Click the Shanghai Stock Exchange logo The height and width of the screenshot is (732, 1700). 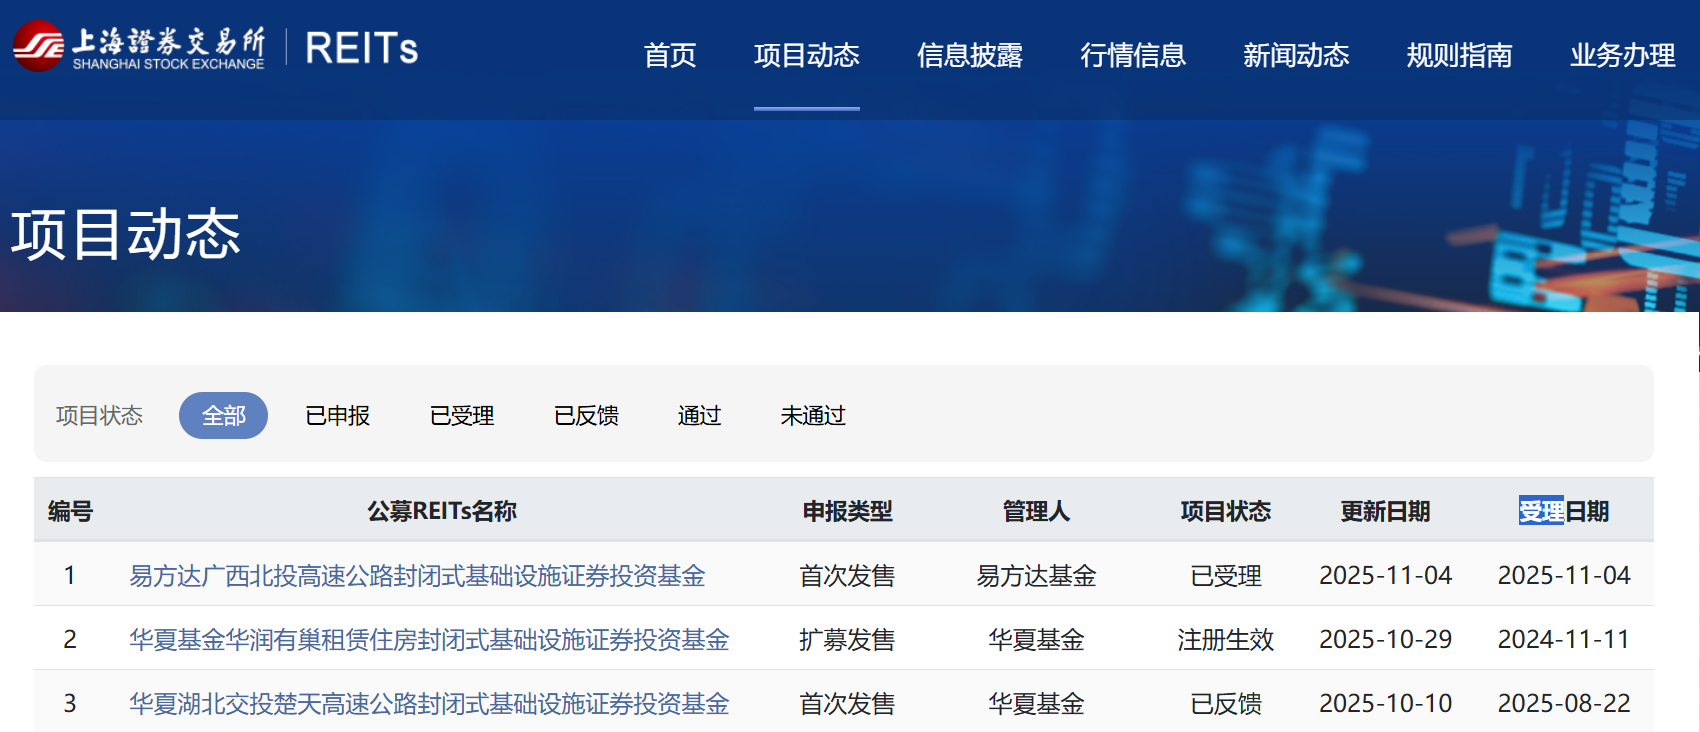(x=139, y=46)
